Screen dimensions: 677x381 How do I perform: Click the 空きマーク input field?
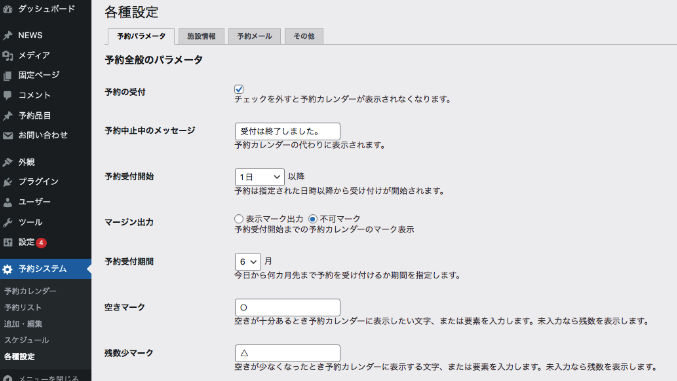[x=288, y=308]
